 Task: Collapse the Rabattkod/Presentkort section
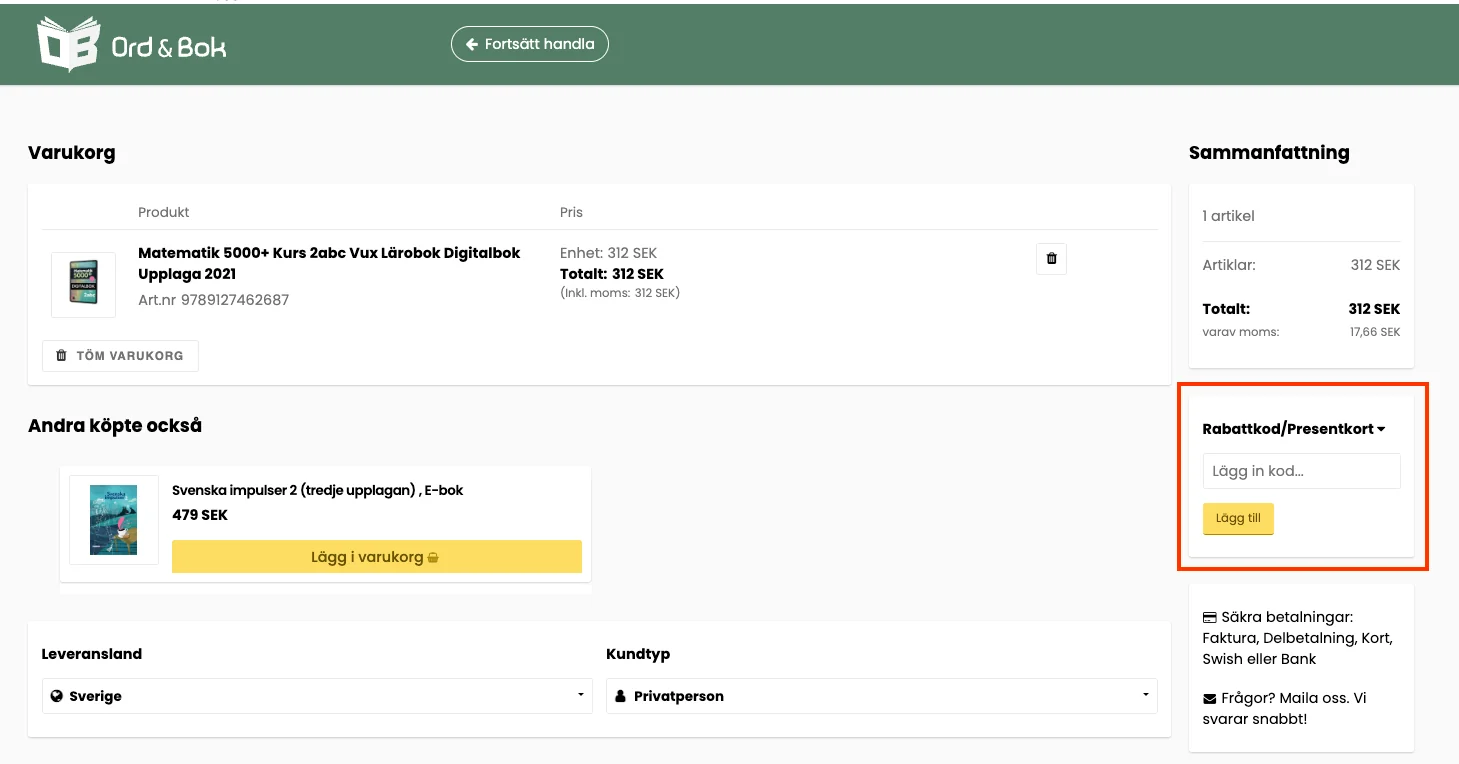click(1294, 429)
